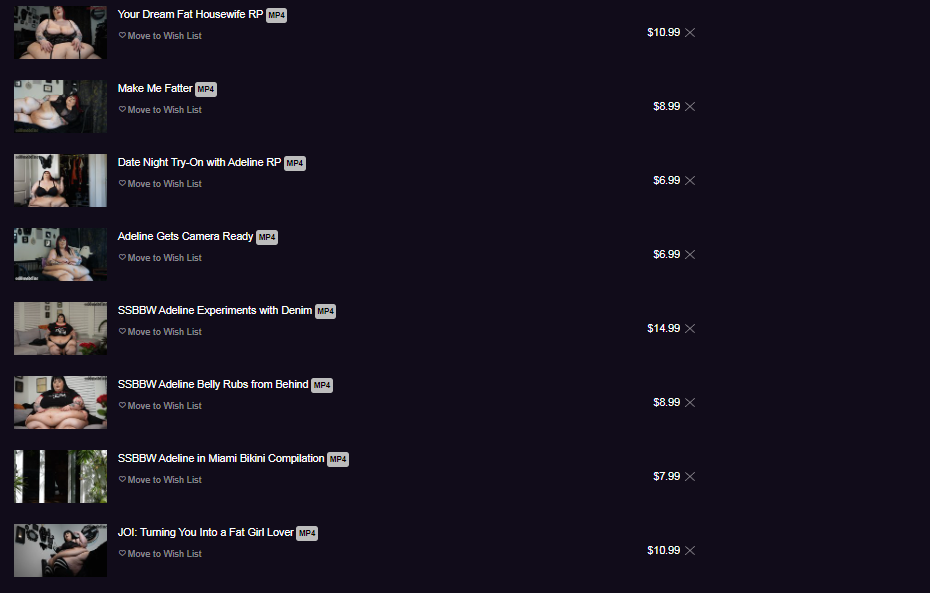Click the thumbnail for "Date Night Try-On with Adeline RP"

point(60,180)
